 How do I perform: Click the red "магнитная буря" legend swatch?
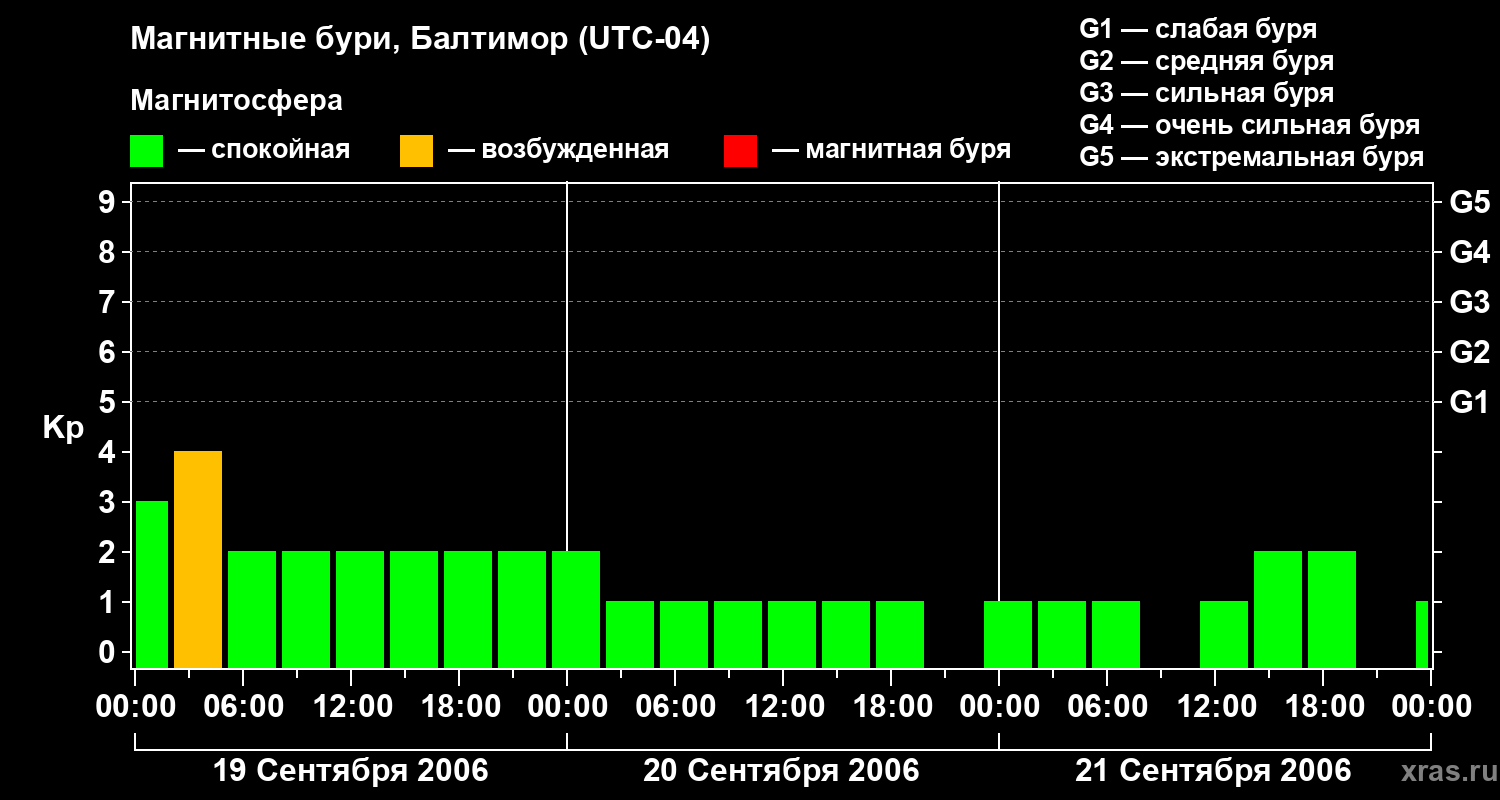coord(740,151)
